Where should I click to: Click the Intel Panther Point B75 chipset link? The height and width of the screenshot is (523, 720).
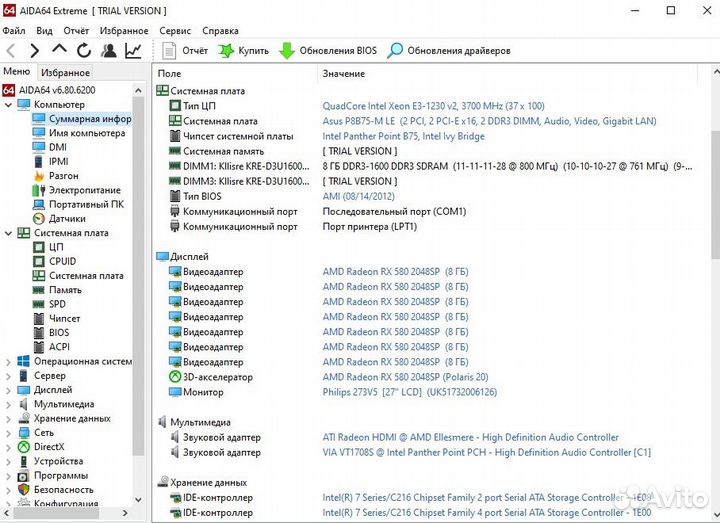click(403, 136)
